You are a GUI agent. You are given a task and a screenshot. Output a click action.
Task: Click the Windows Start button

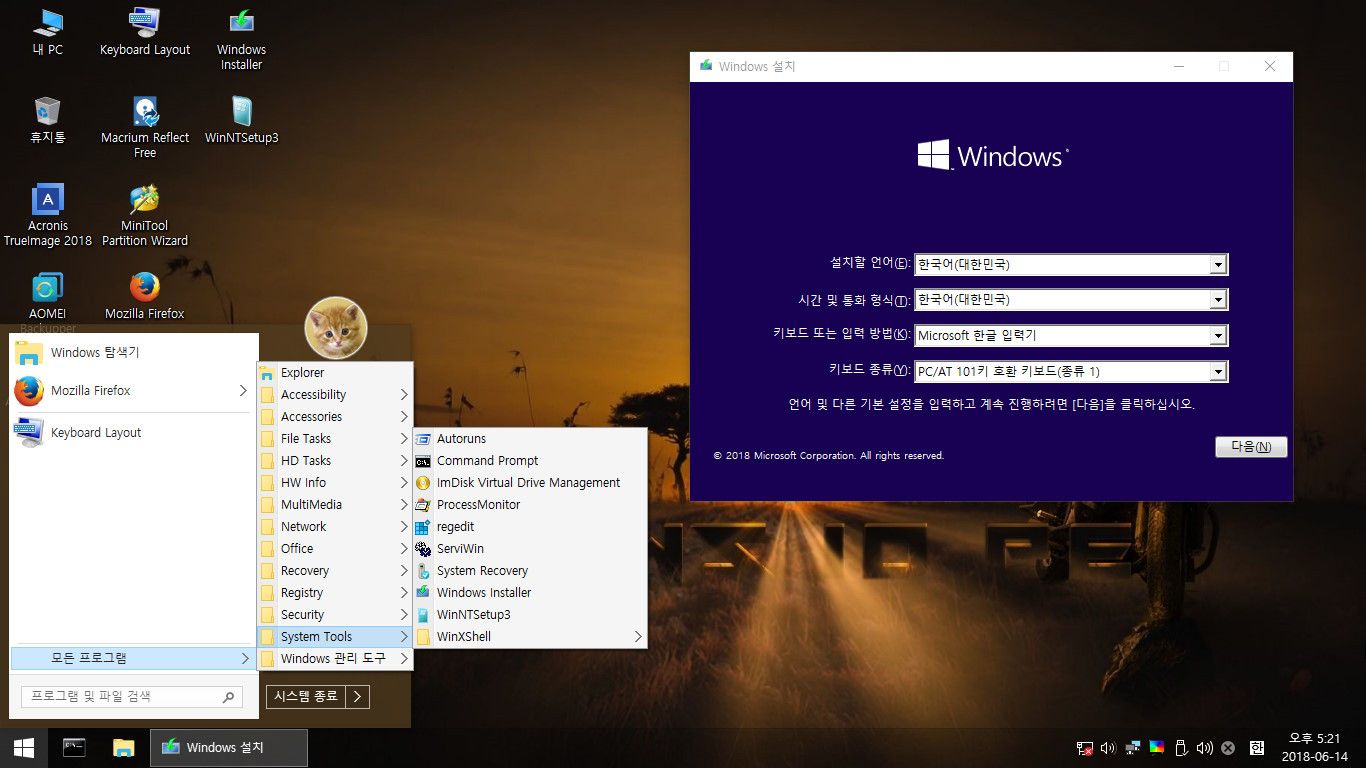tap(24, 748)
